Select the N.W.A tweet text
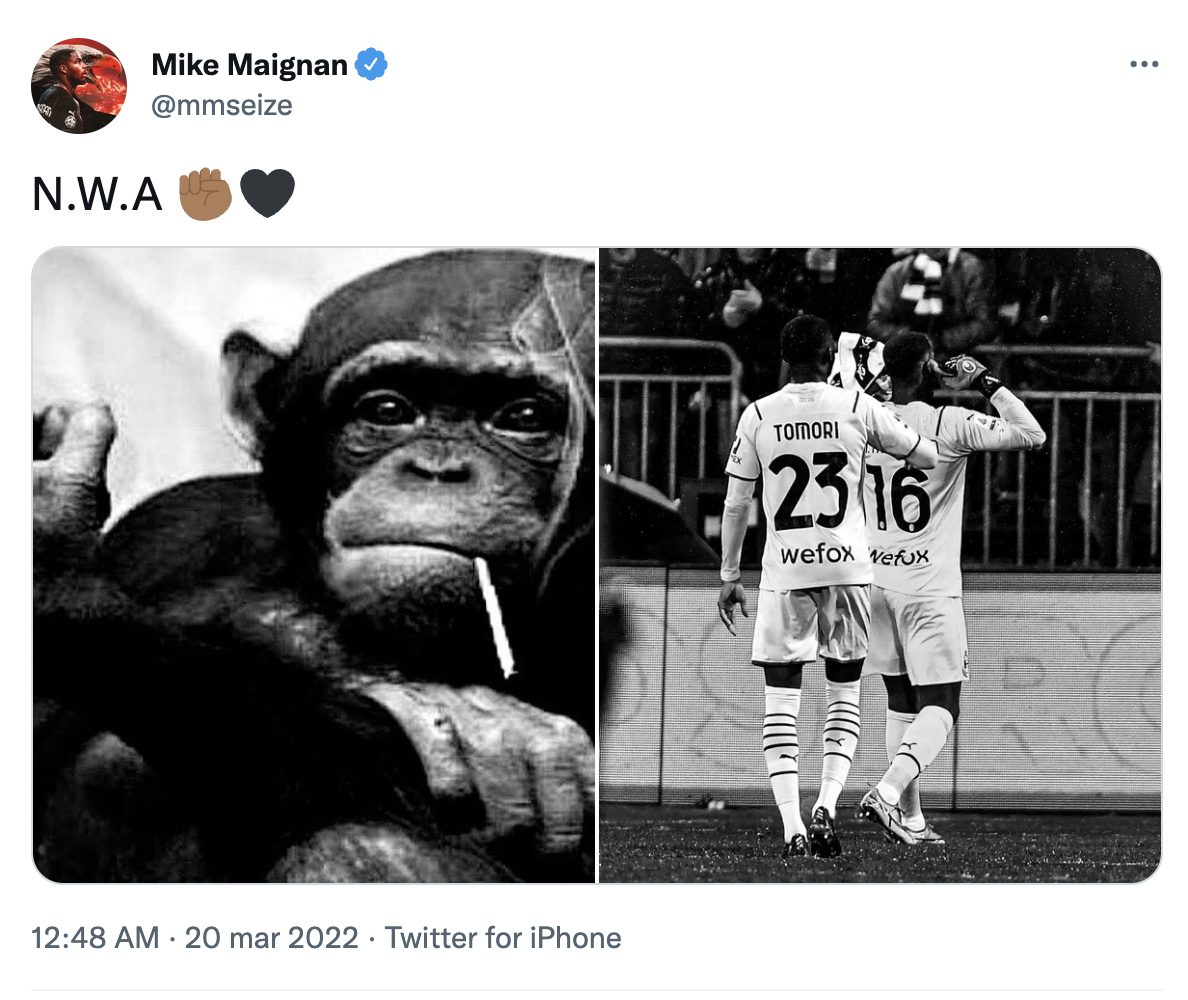 tap(97, 193)
